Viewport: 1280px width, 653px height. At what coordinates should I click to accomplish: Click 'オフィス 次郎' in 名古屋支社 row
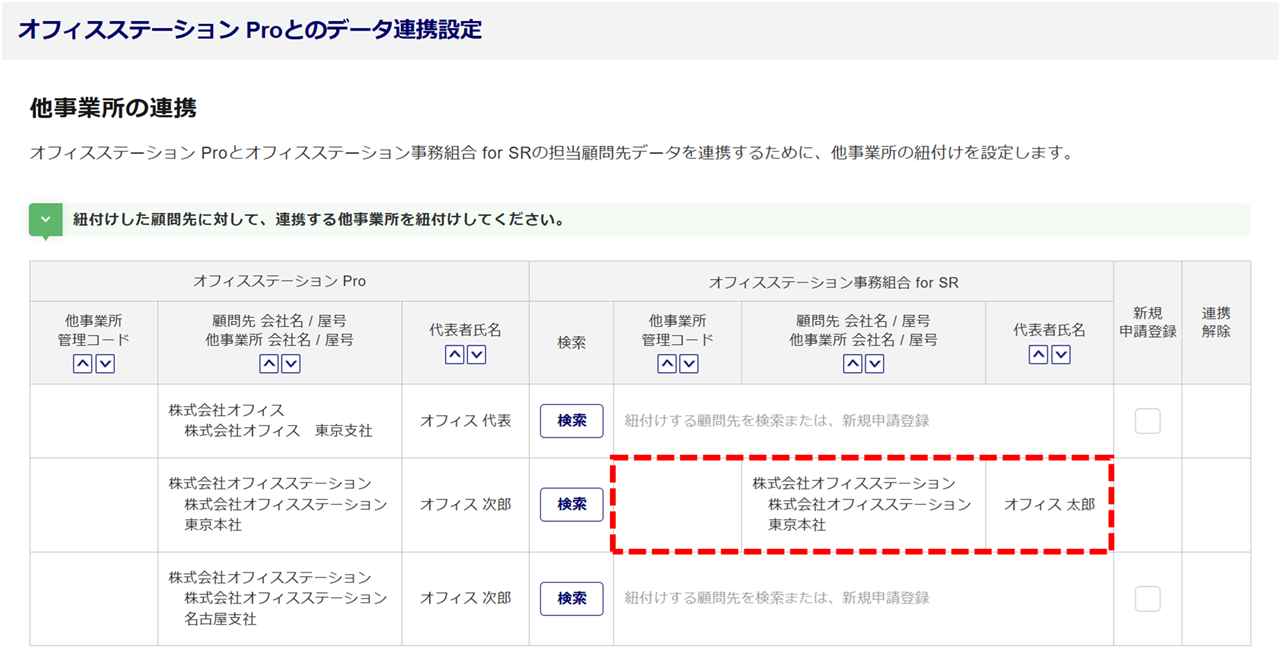point(466,598)
